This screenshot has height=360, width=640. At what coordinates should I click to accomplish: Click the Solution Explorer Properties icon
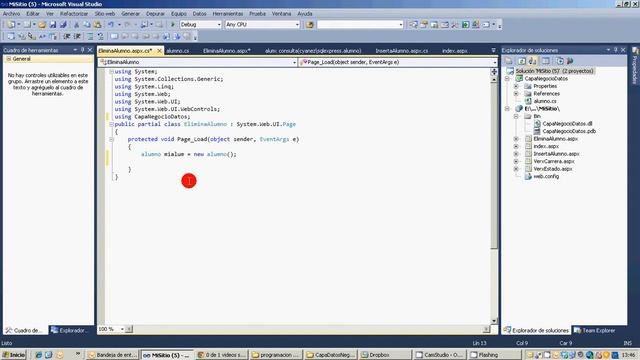pos(509,61)
